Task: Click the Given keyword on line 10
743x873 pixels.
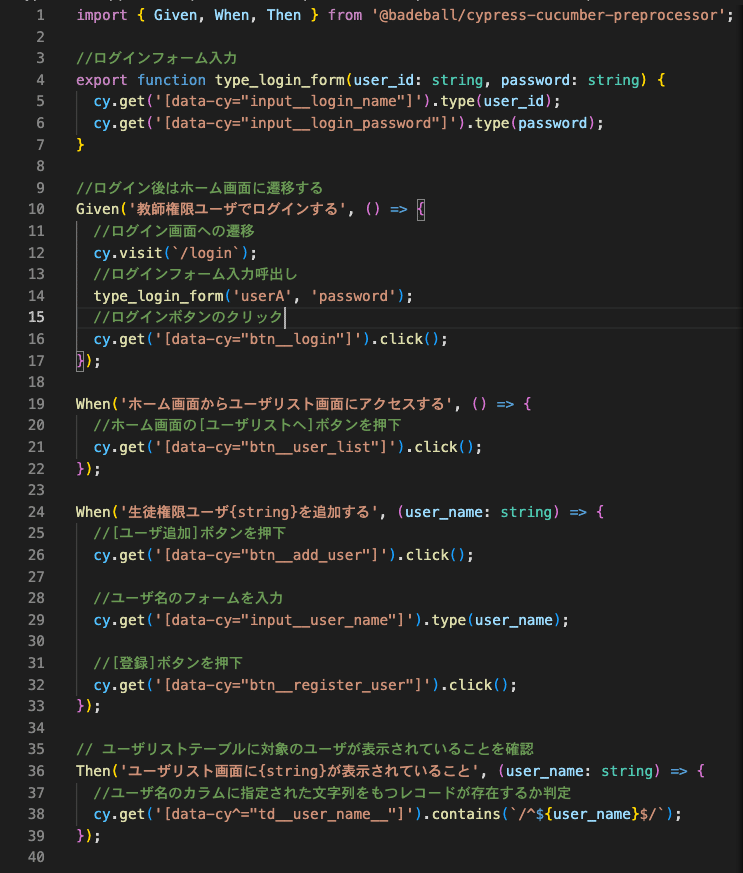Action: pos(97,209)
